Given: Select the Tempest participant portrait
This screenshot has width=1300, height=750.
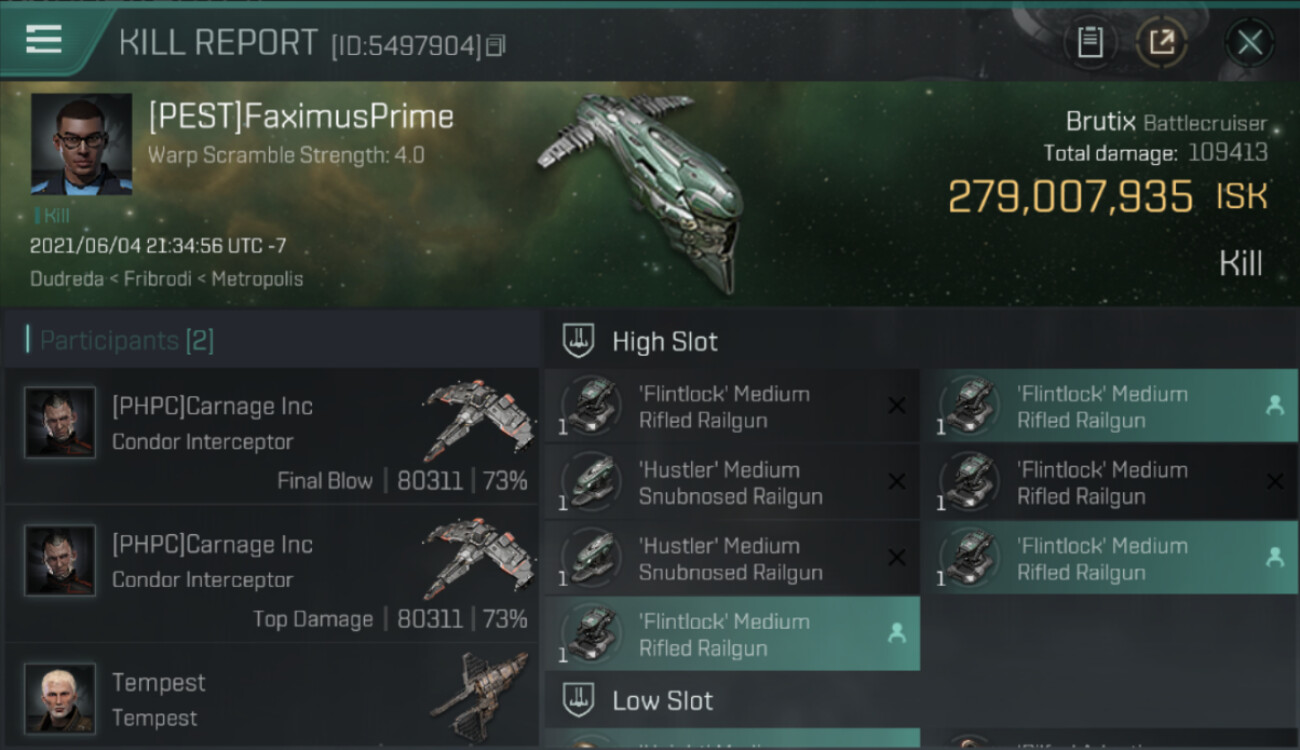Looking at the screenshot, I should click(x=60, y=698).
